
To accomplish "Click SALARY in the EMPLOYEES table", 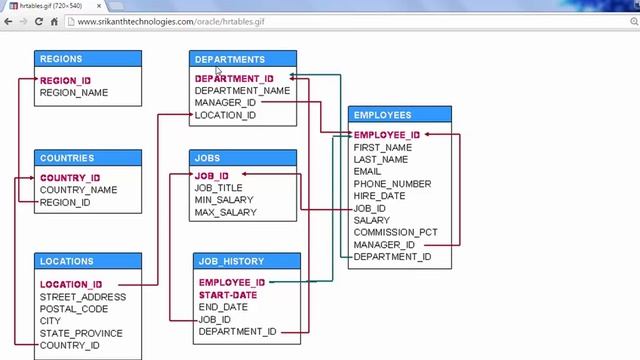I will (371, 220).
